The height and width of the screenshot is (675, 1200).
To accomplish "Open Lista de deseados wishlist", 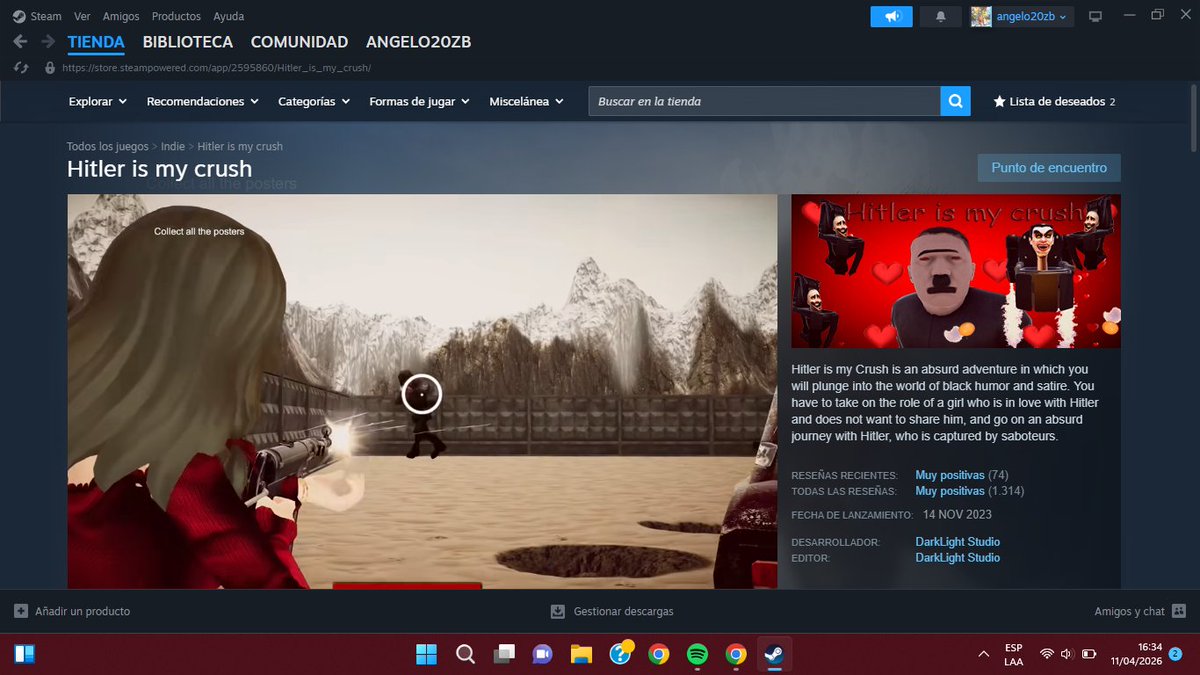I will [1054, 101].
